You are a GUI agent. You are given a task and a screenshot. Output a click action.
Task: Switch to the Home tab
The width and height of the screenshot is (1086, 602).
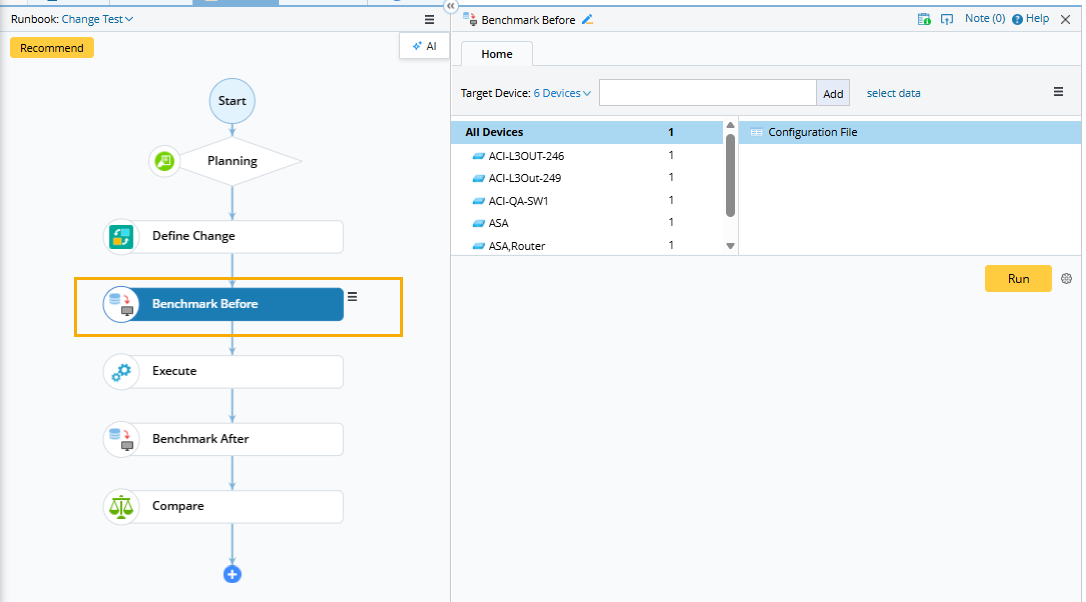click(497, 54)
